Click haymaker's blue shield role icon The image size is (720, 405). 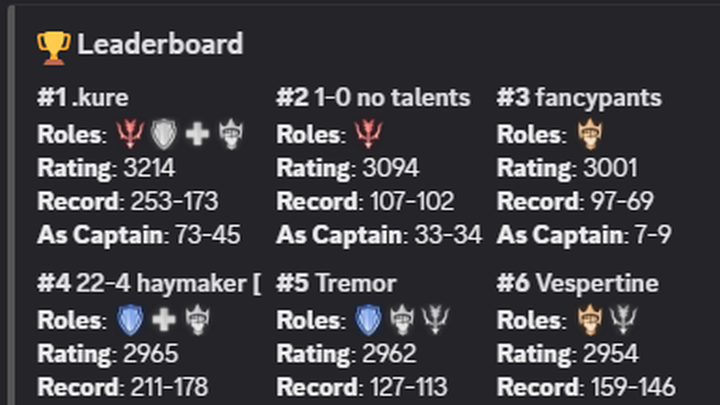[x=130, y=320]
